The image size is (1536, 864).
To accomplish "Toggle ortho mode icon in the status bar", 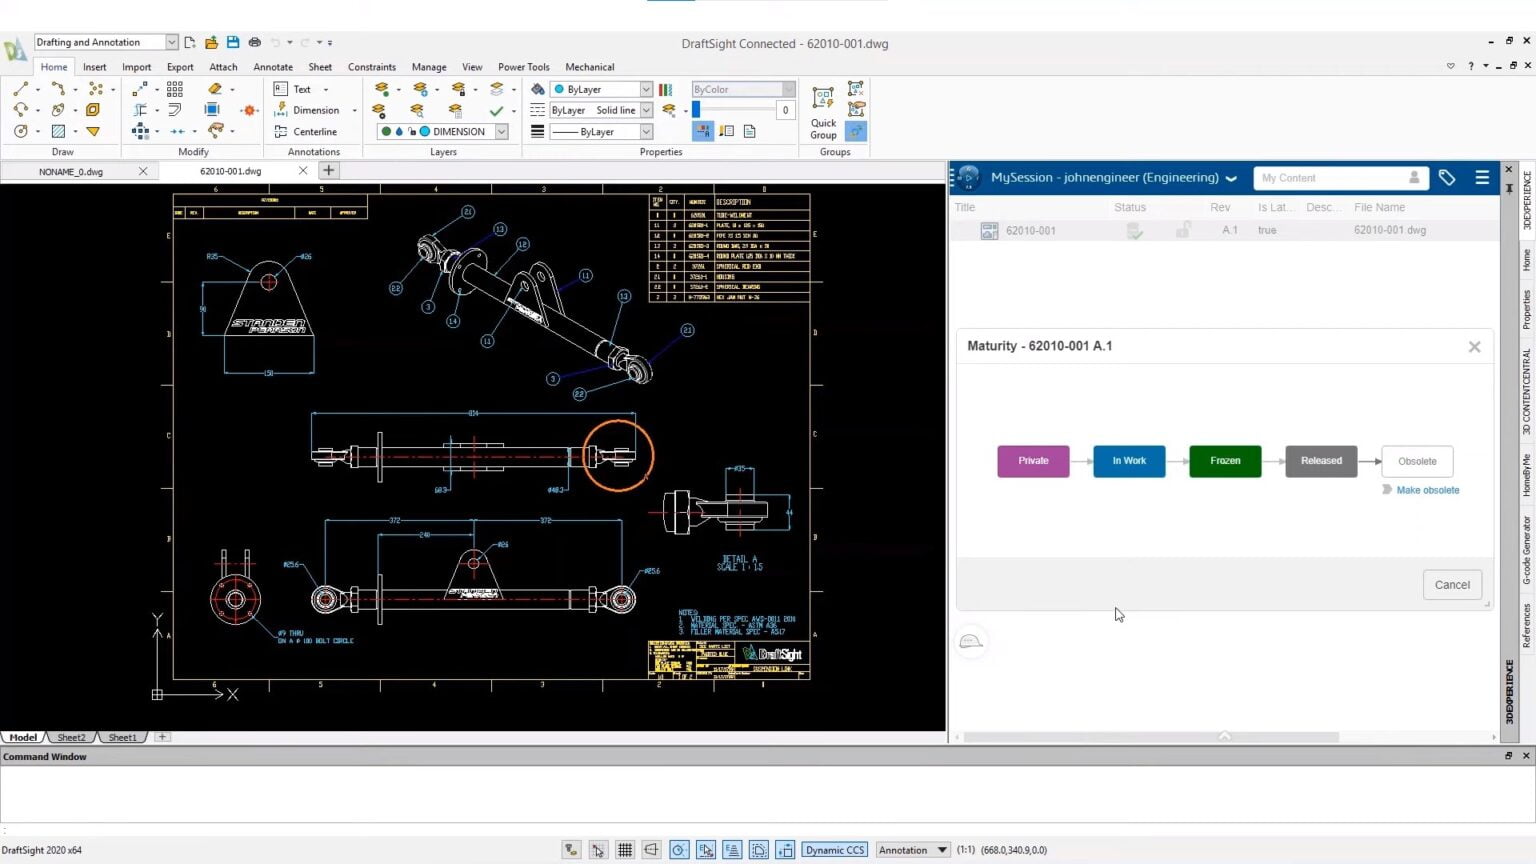I will click(x=651, y=849).
